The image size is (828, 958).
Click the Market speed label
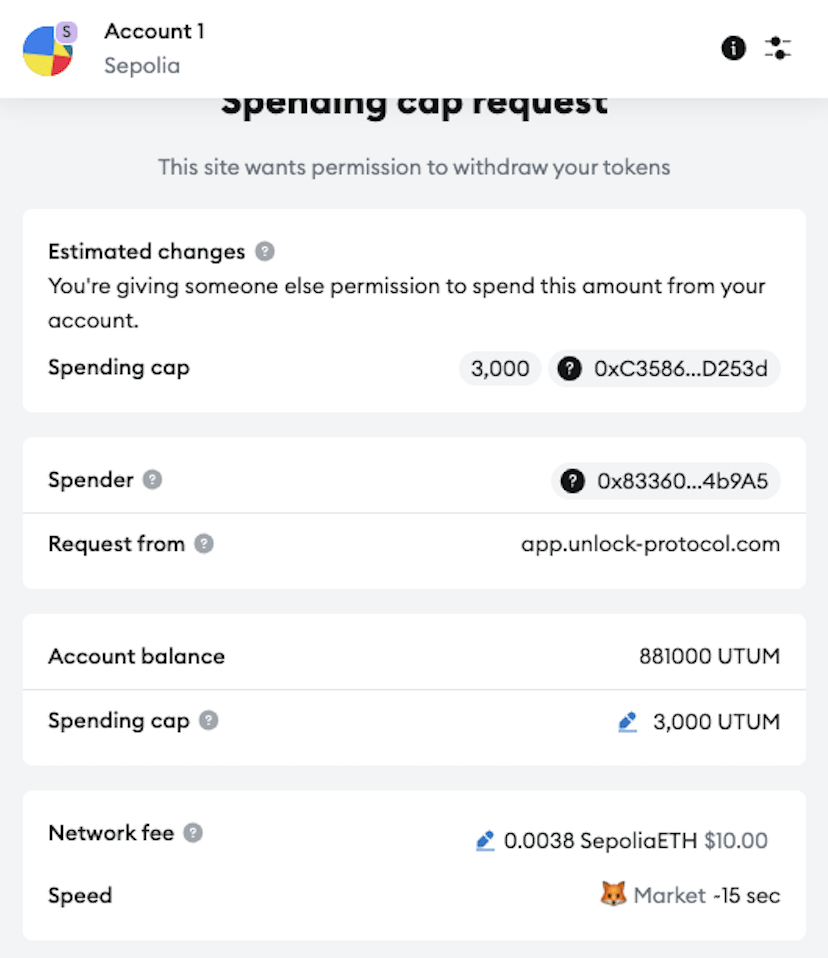click(x=669, y=895)
